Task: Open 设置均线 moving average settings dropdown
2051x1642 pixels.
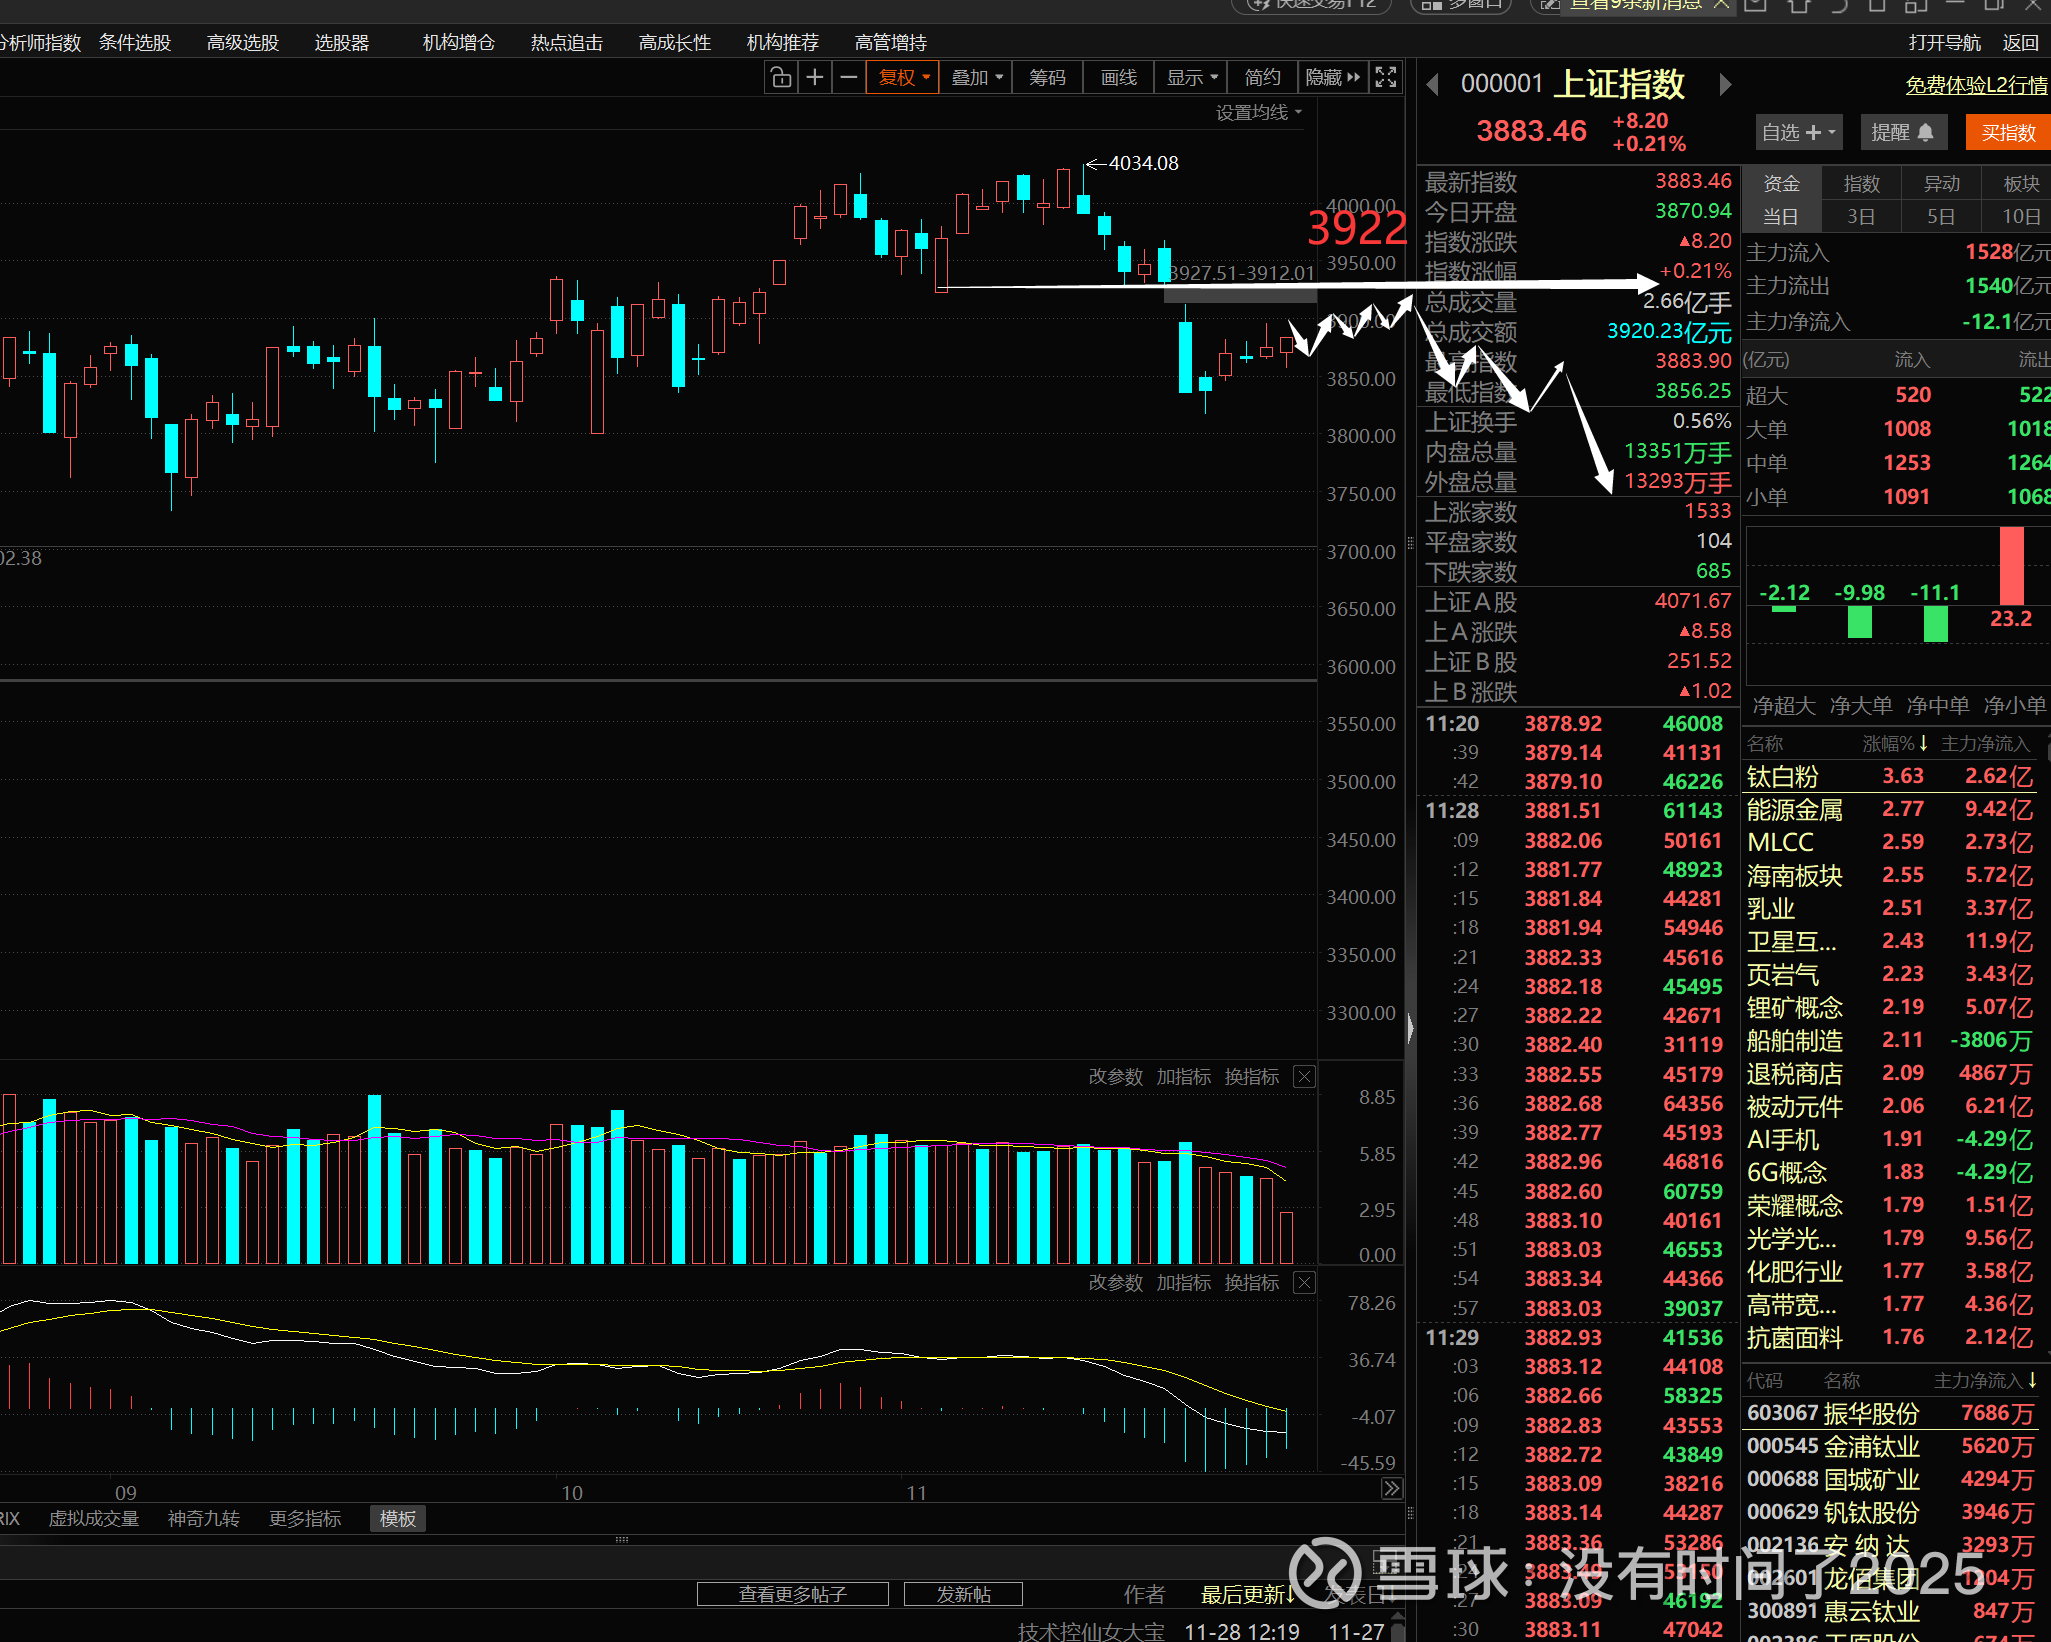Action: pos(1258,112)
